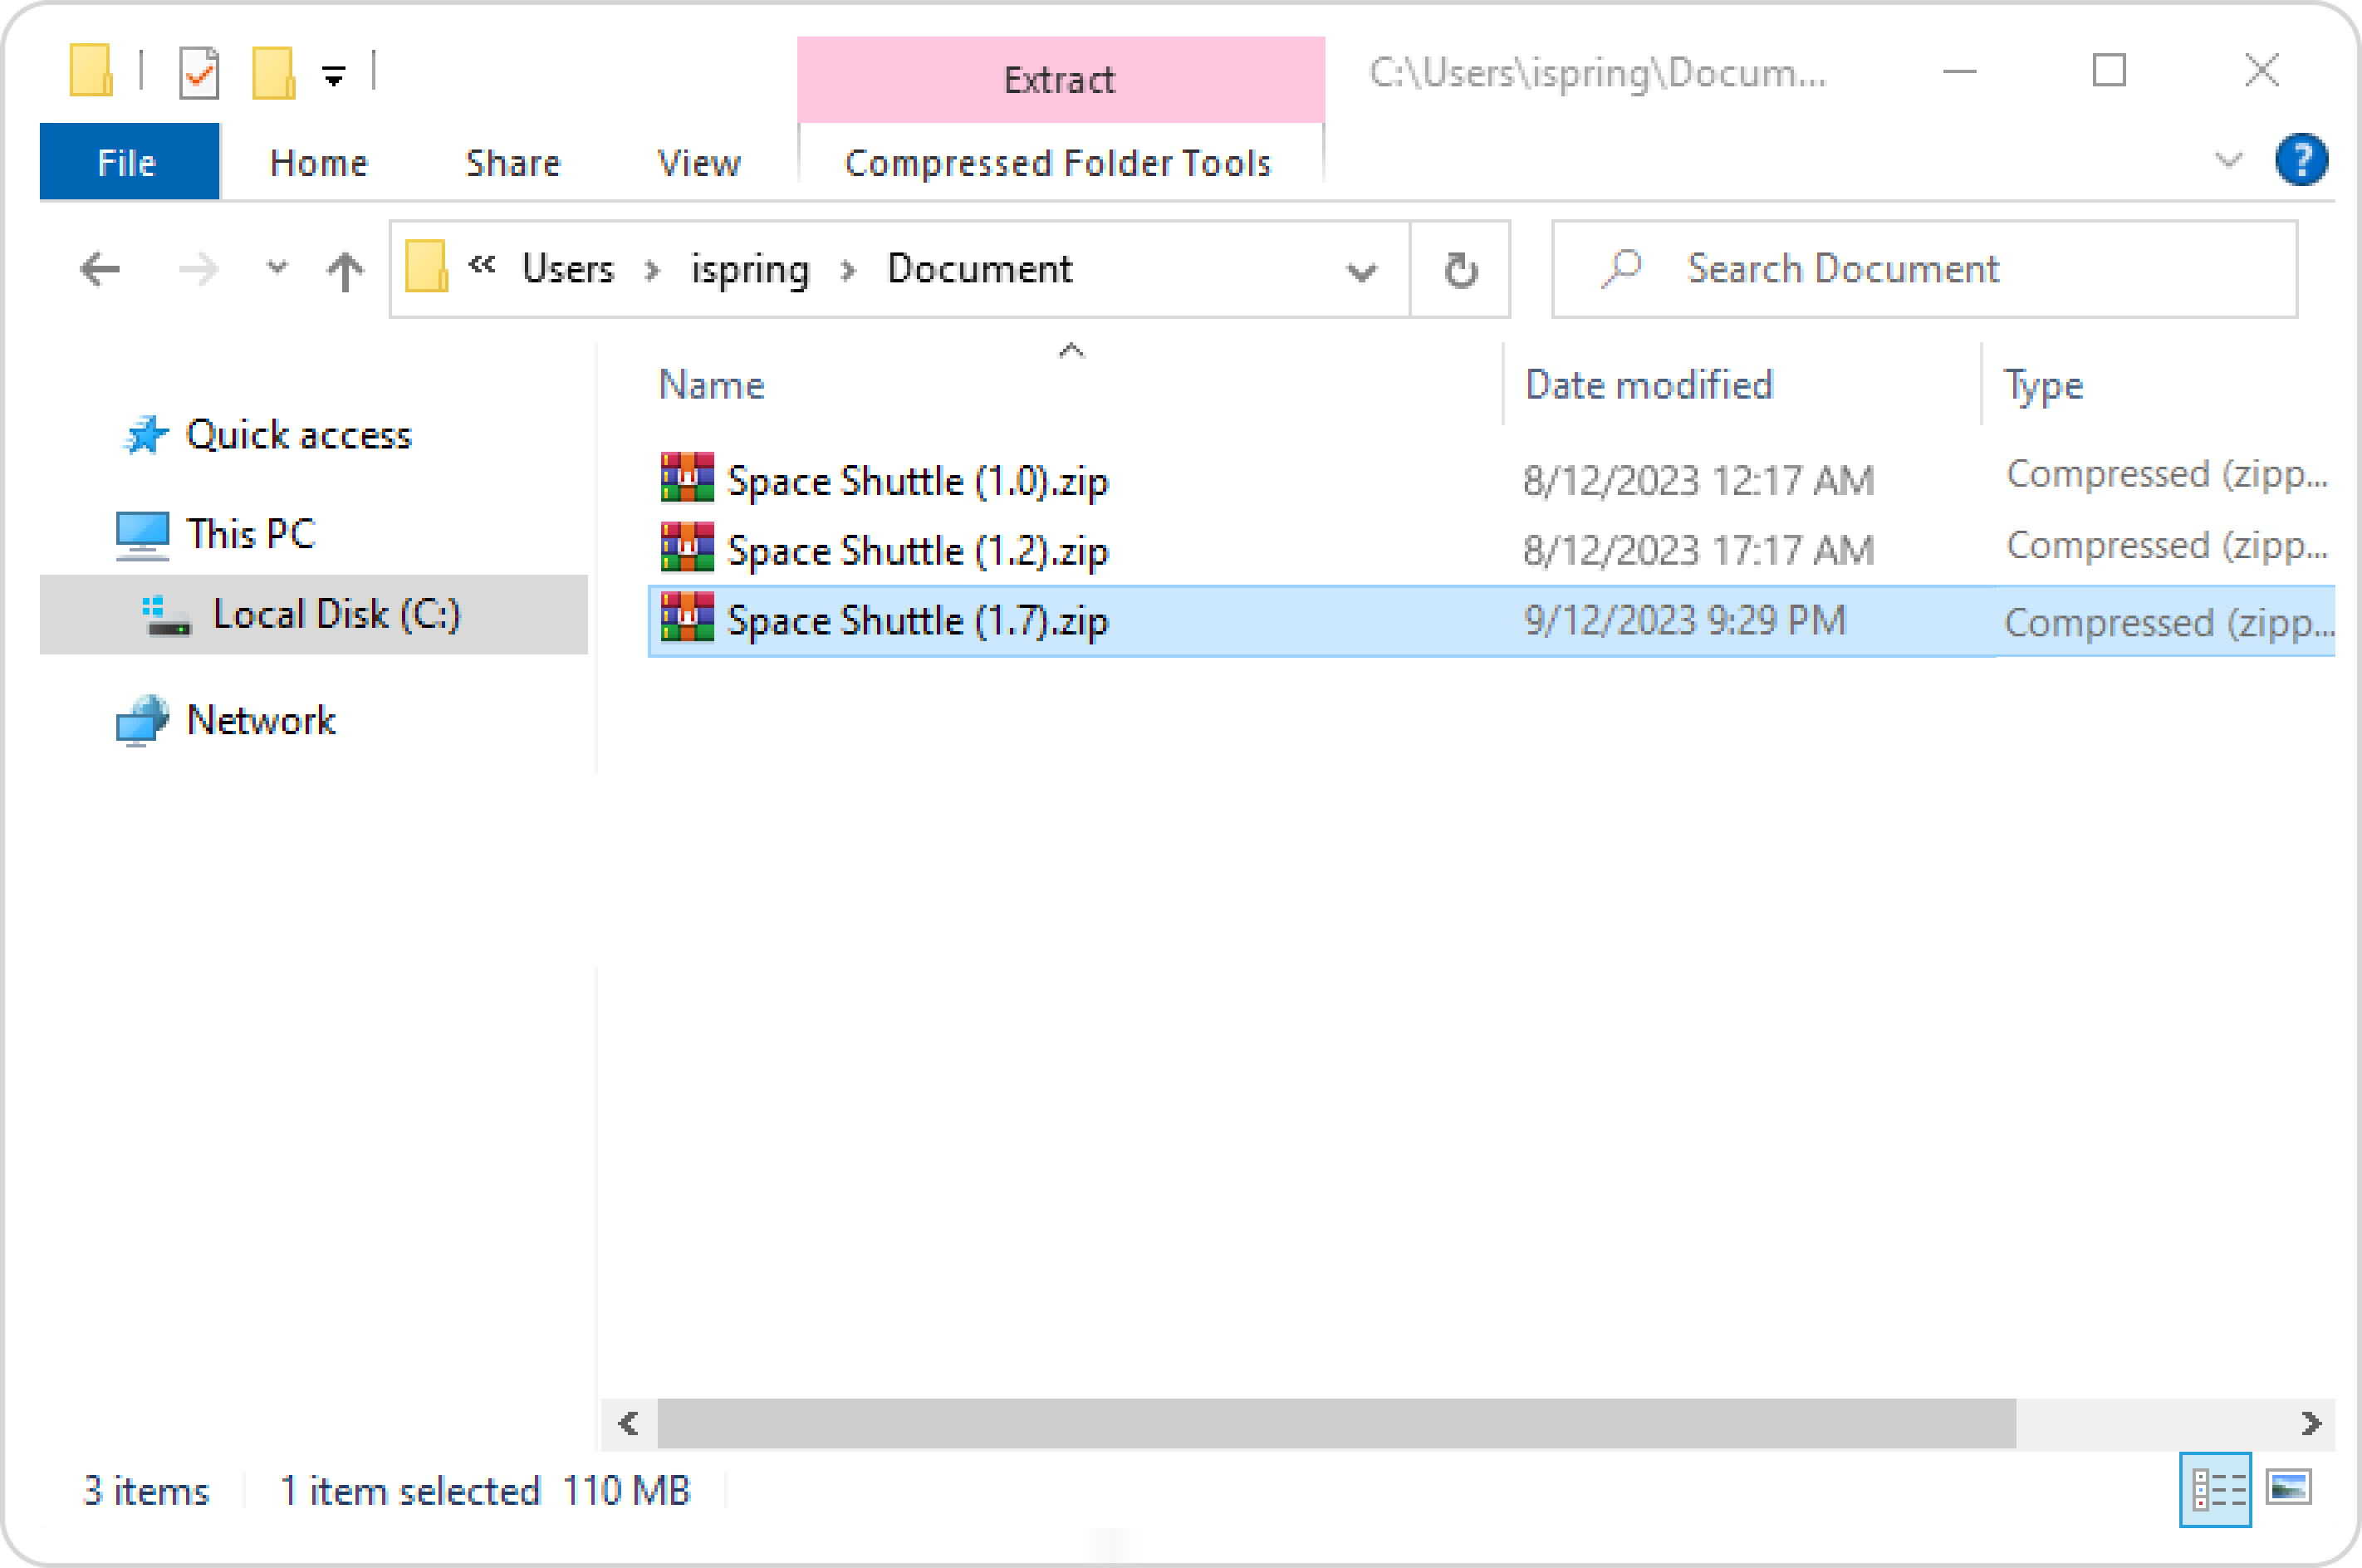Refresh the folder view
Image resolution: width=2362 pixels, height=1568 pixels.
point(1461,270)
